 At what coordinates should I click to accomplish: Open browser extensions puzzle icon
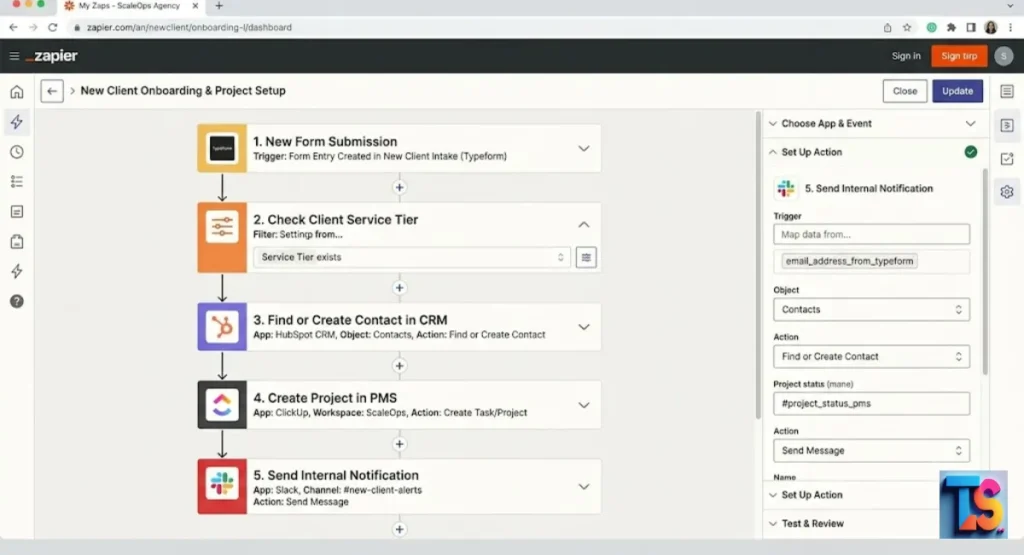[x=951, y=27]
